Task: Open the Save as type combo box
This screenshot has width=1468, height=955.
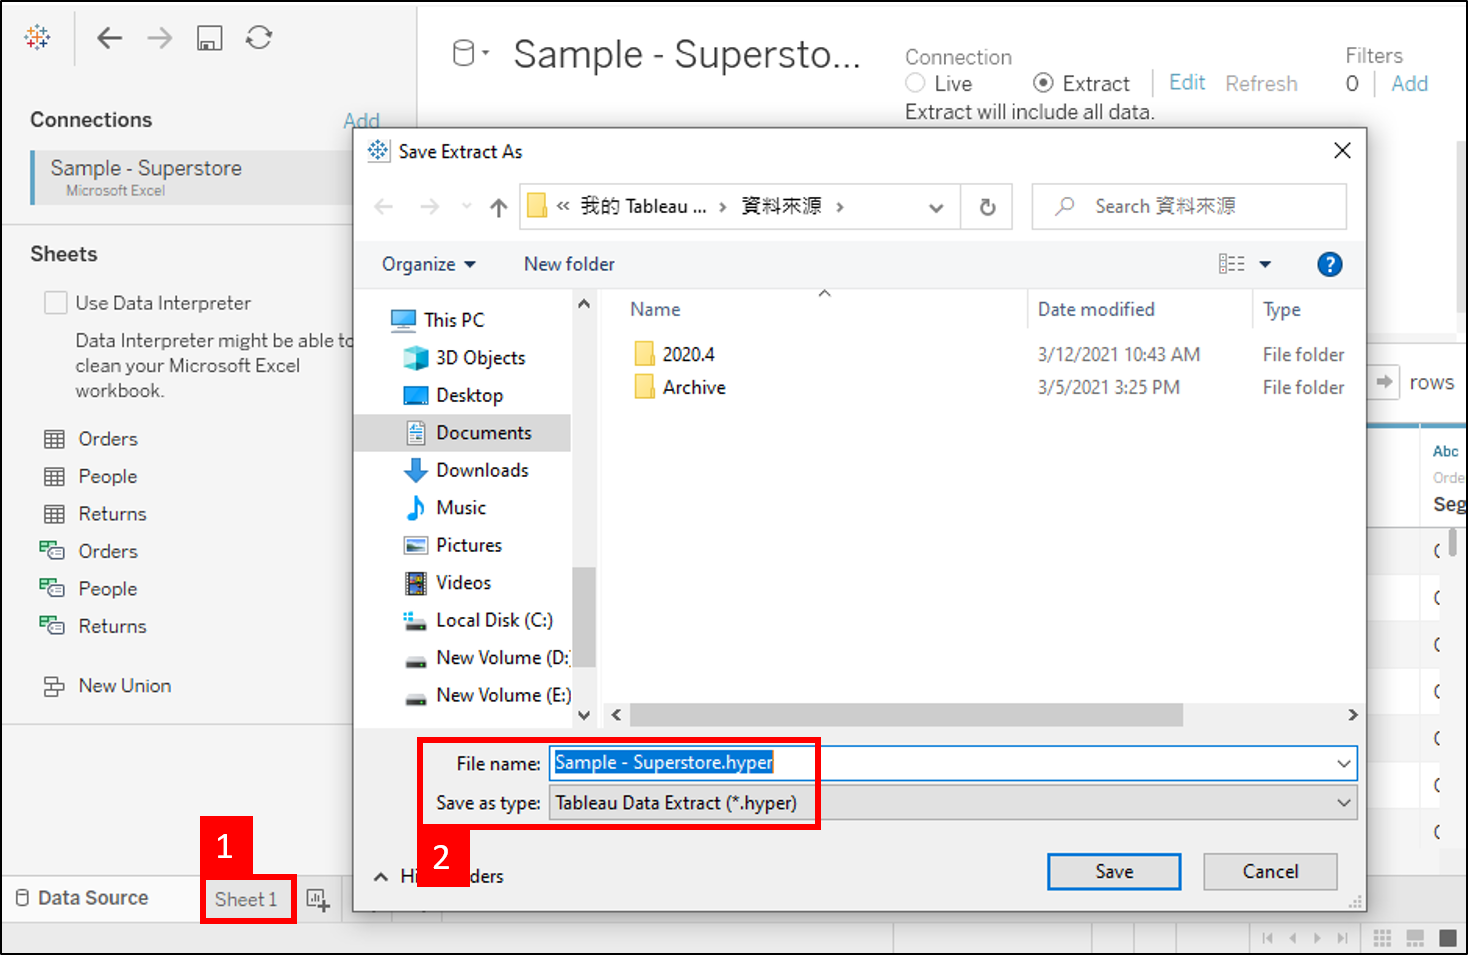Action: click(x=952, y=803)
